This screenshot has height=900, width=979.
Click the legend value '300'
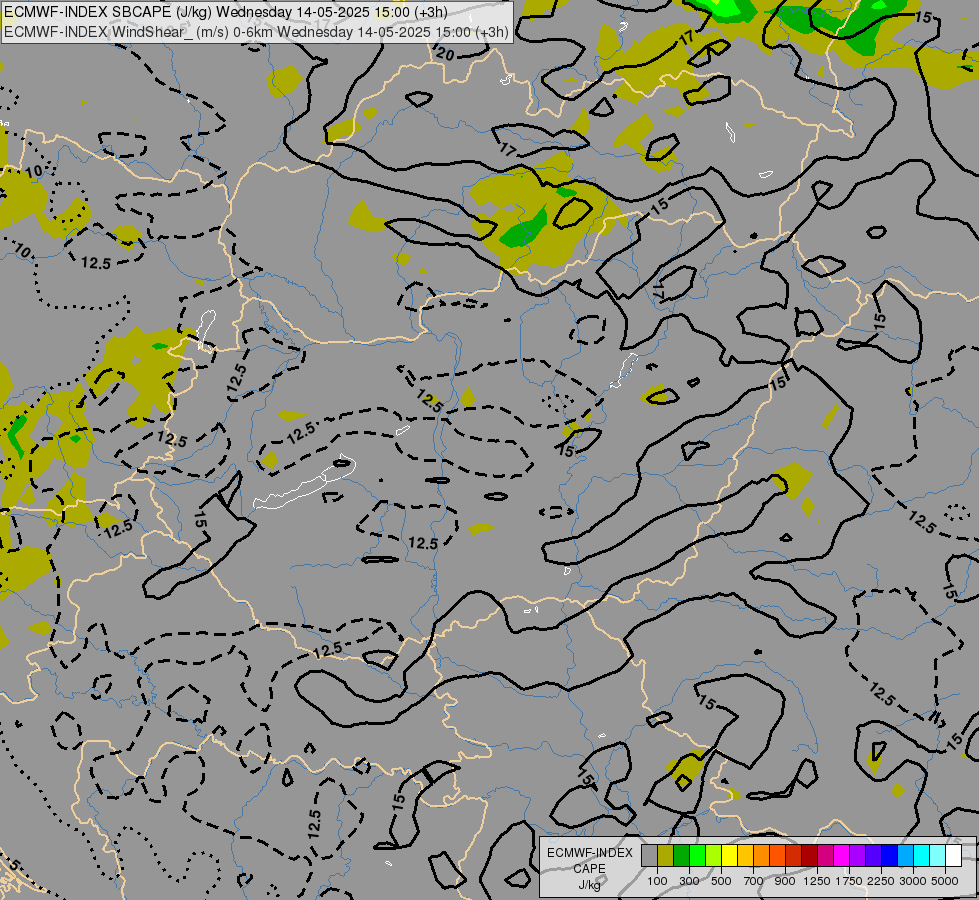click(689, 881)
